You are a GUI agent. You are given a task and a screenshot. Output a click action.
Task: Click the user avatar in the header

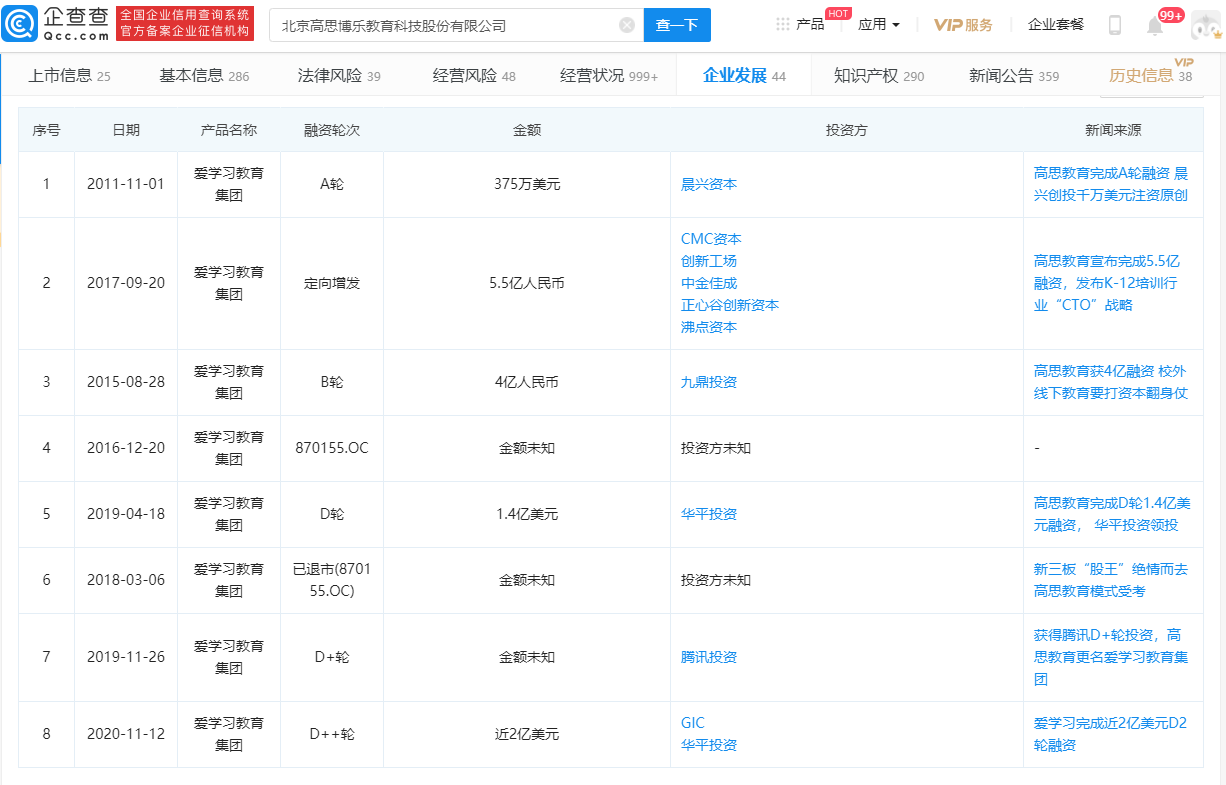point(1205,26)
